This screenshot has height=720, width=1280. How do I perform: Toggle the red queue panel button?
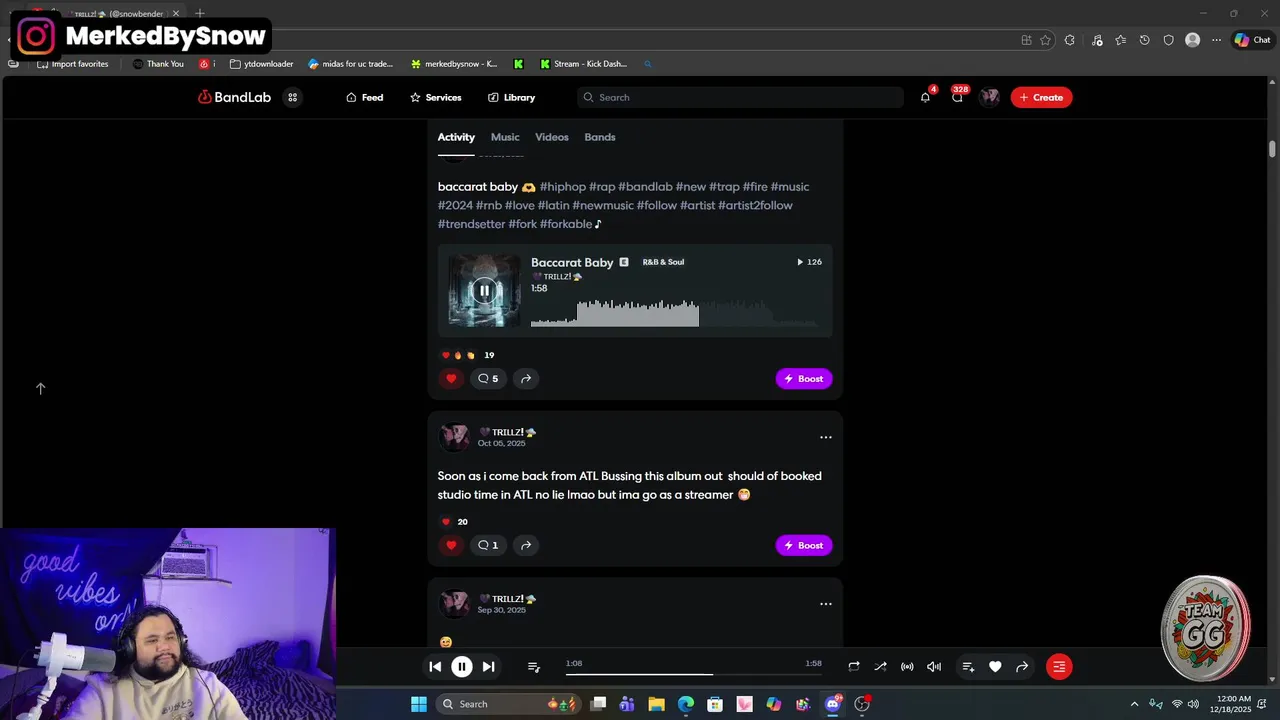(x=1059, y=667)
